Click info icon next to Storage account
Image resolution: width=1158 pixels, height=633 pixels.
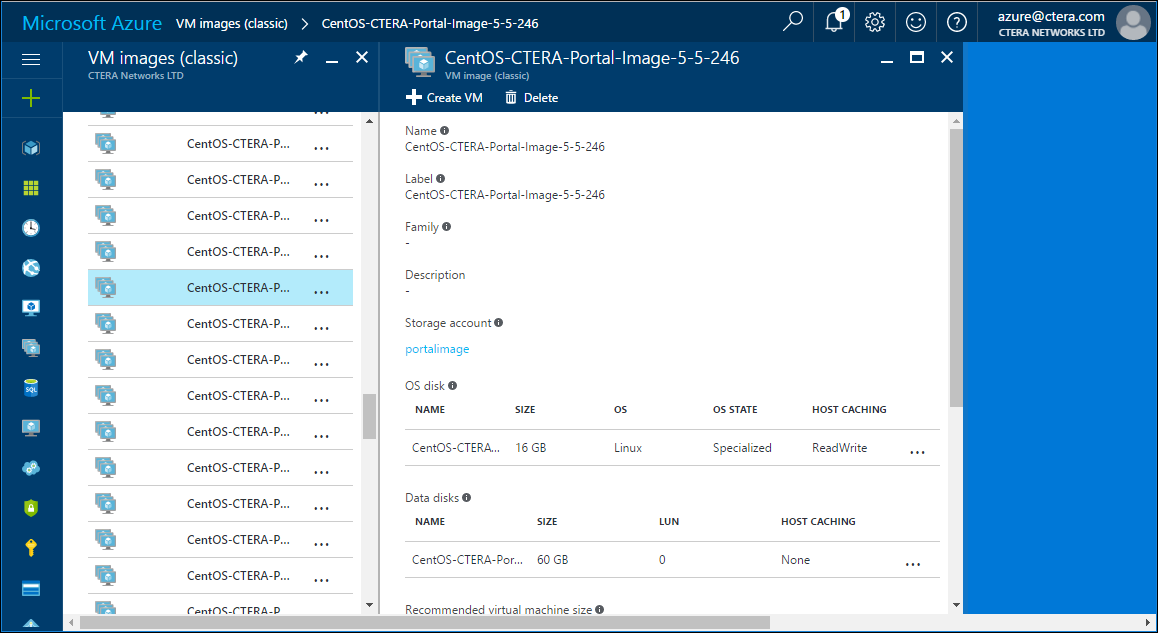499,323
